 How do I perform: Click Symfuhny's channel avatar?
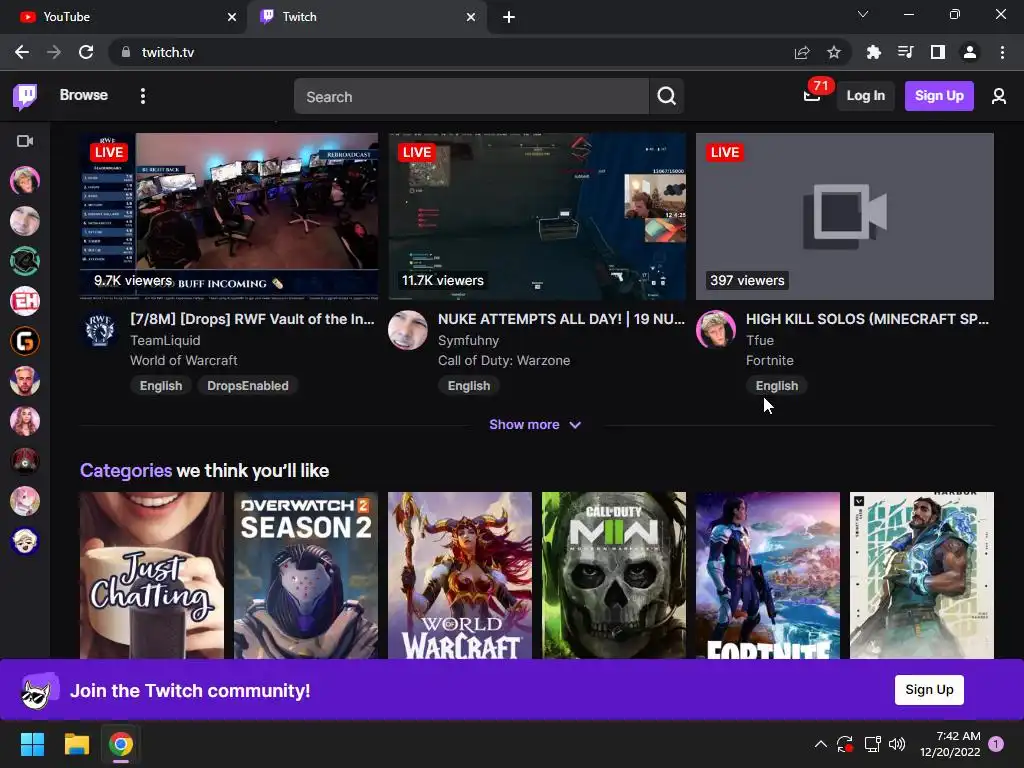408,329
